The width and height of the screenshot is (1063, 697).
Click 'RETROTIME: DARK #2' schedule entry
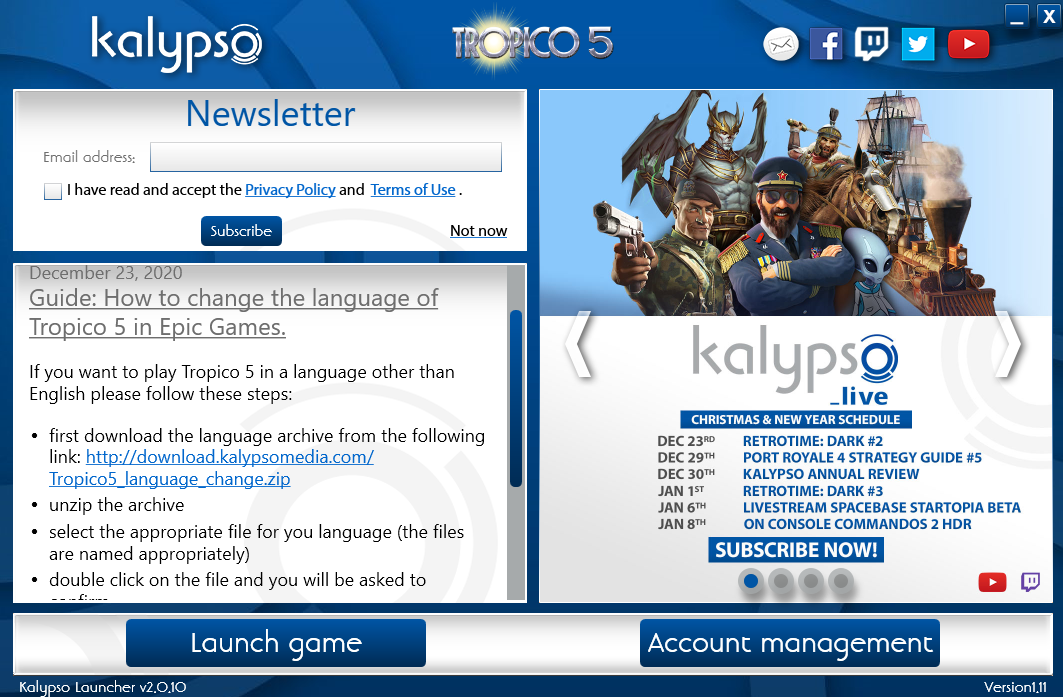[812, 441]
